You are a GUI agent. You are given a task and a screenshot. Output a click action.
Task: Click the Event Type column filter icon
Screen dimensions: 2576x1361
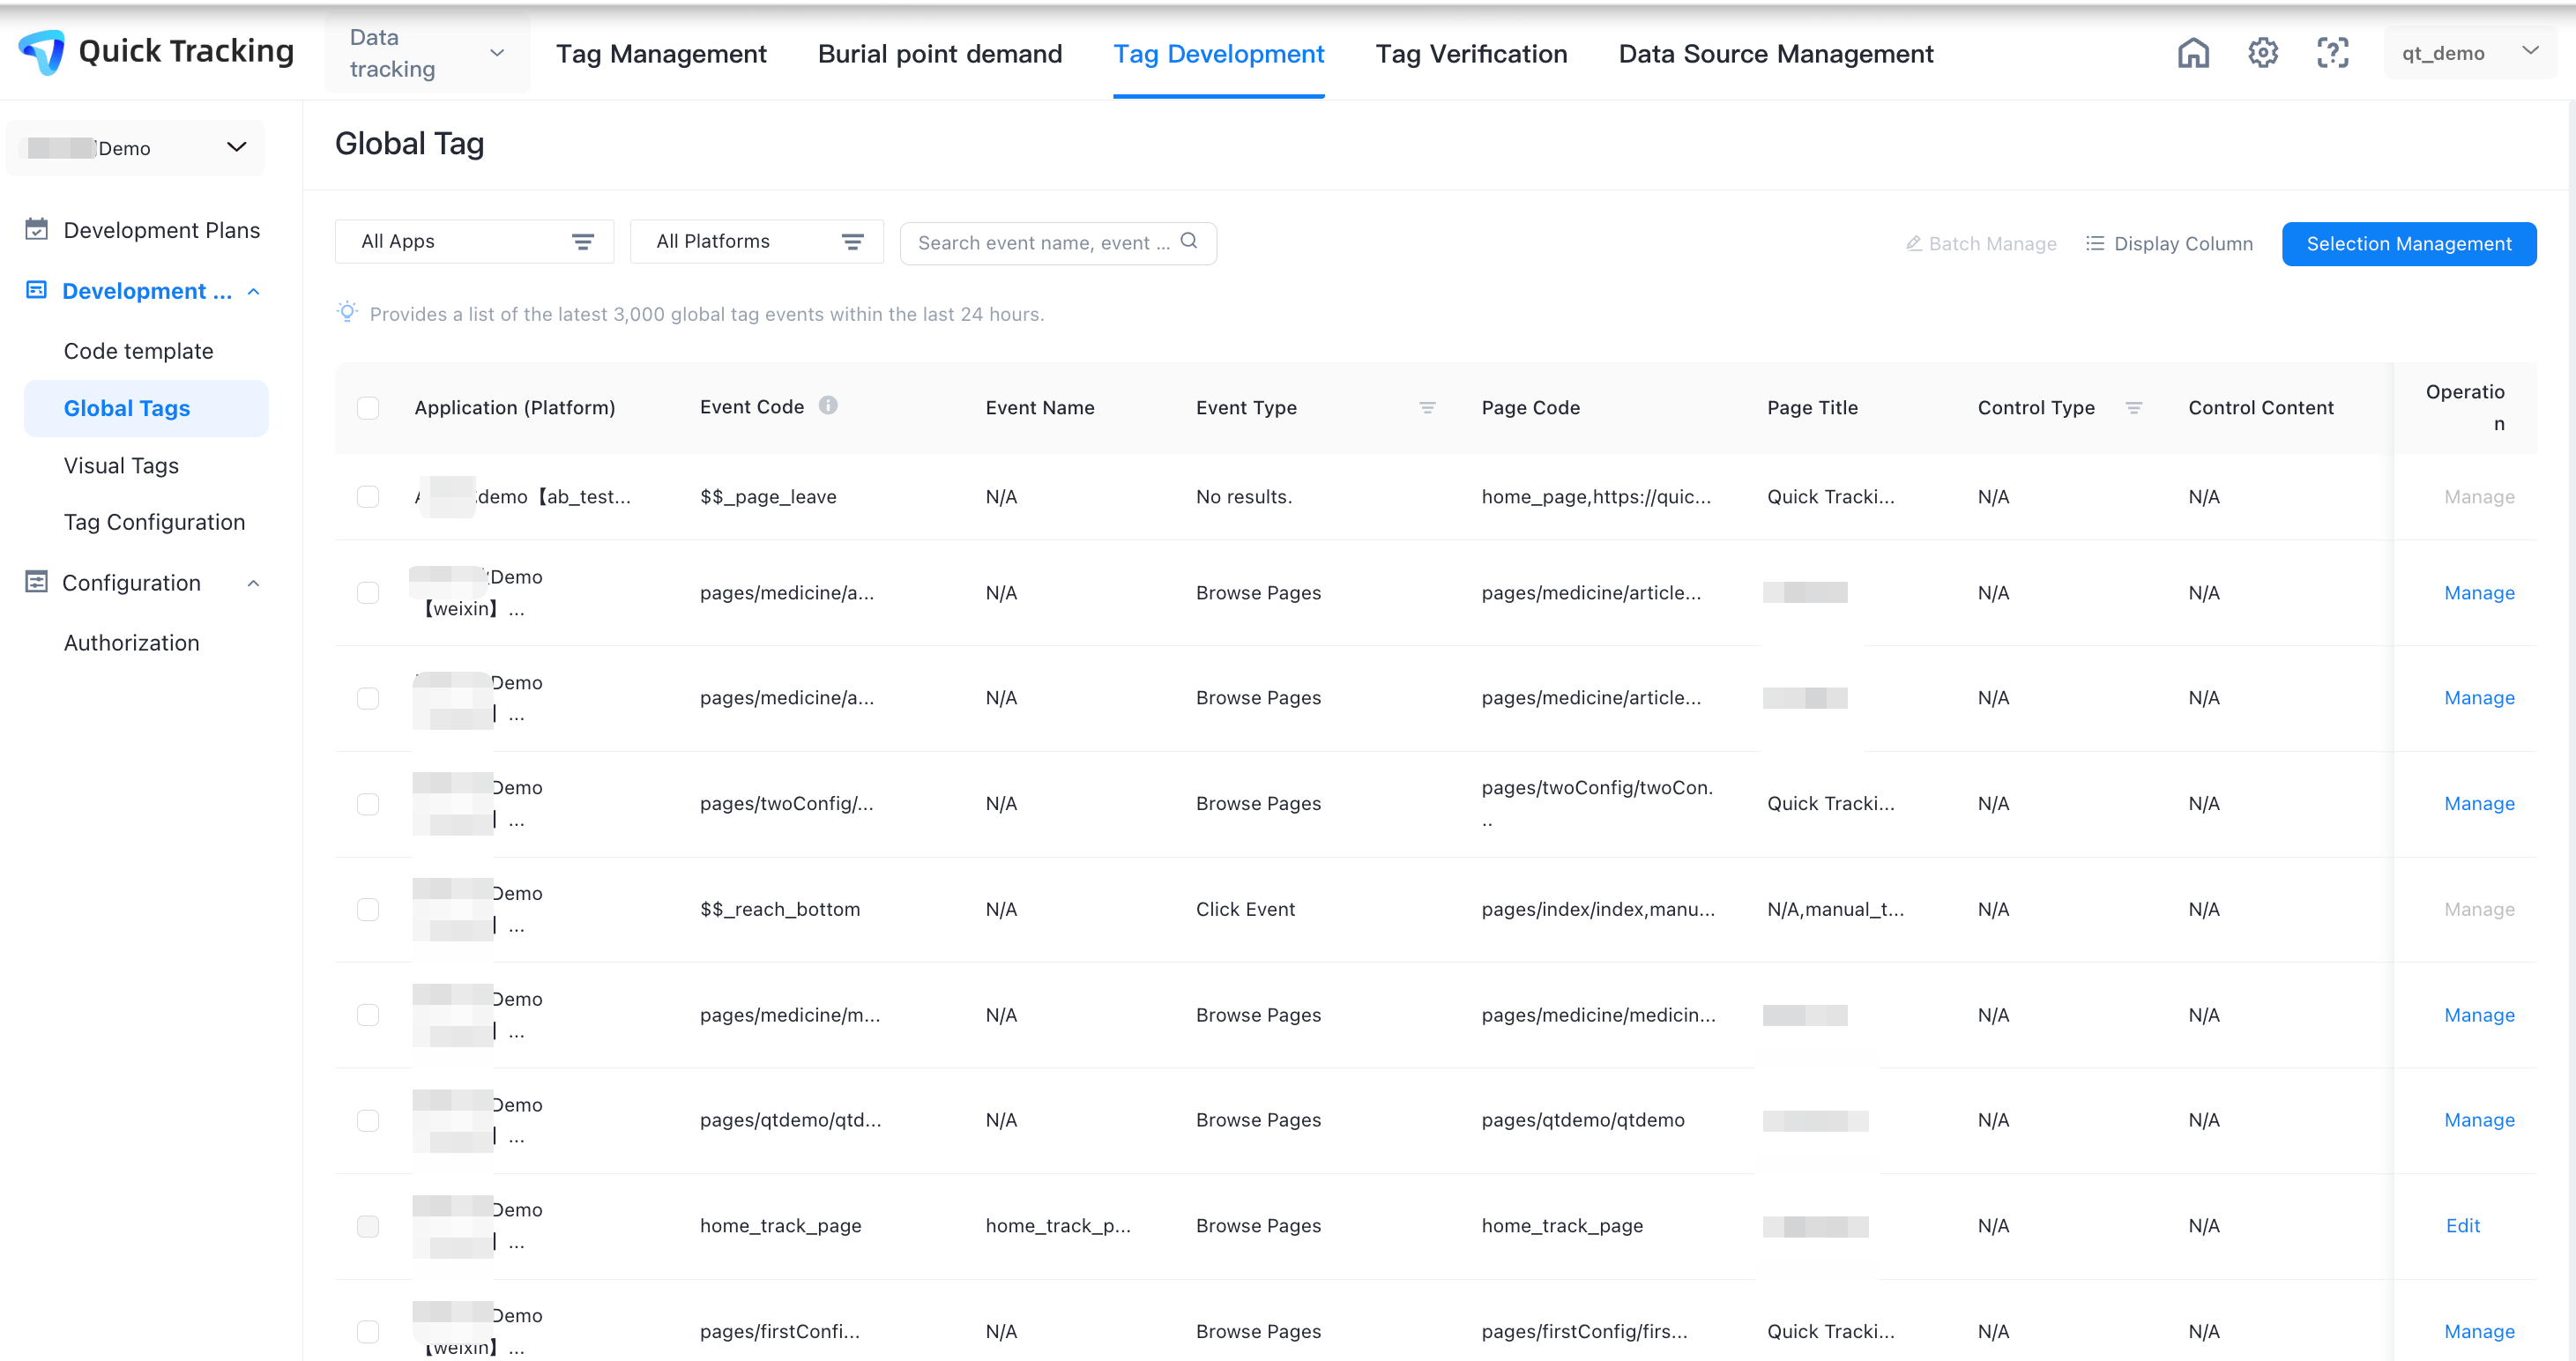[1427, 407]
